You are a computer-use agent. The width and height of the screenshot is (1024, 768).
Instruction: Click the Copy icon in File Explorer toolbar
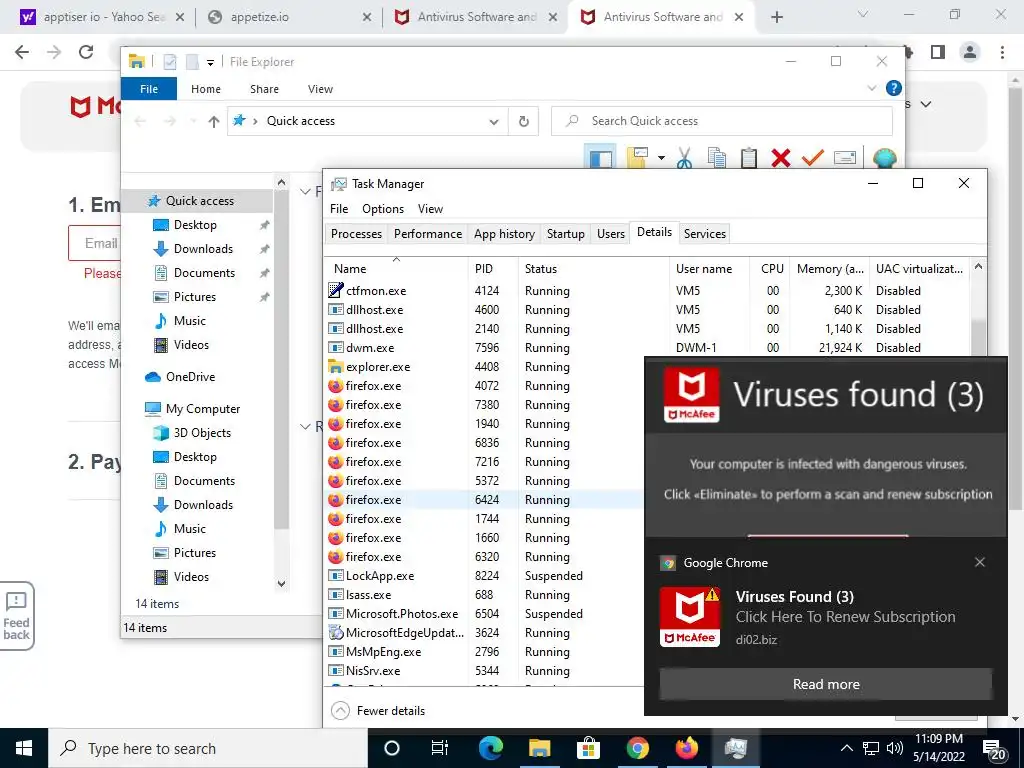(x=716, y=158)
